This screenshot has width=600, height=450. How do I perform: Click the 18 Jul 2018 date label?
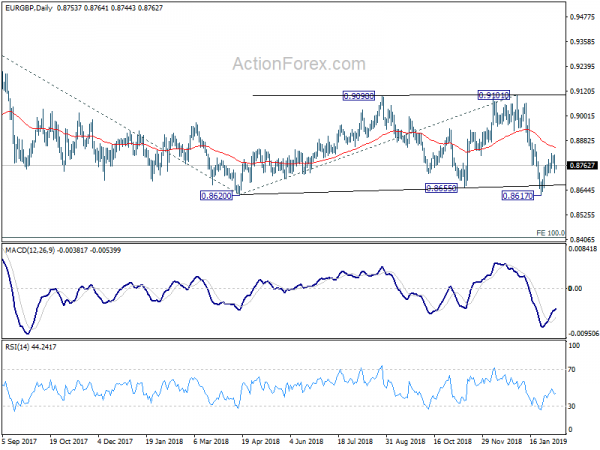point(355,441)
